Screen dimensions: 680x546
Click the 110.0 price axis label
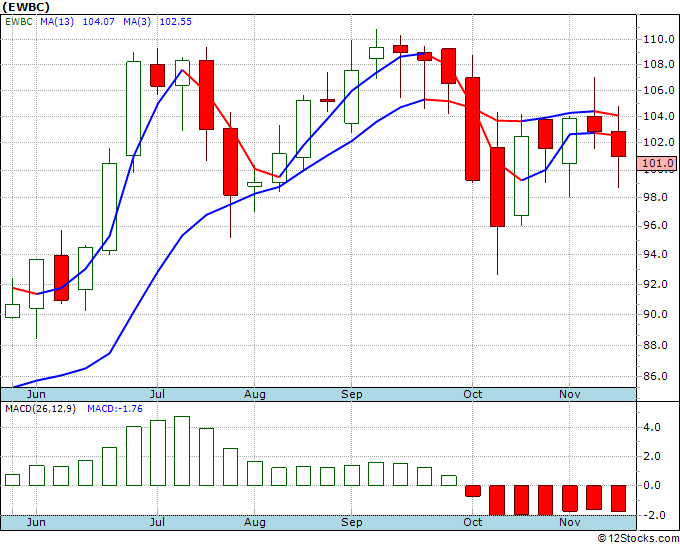pos(658,39)
